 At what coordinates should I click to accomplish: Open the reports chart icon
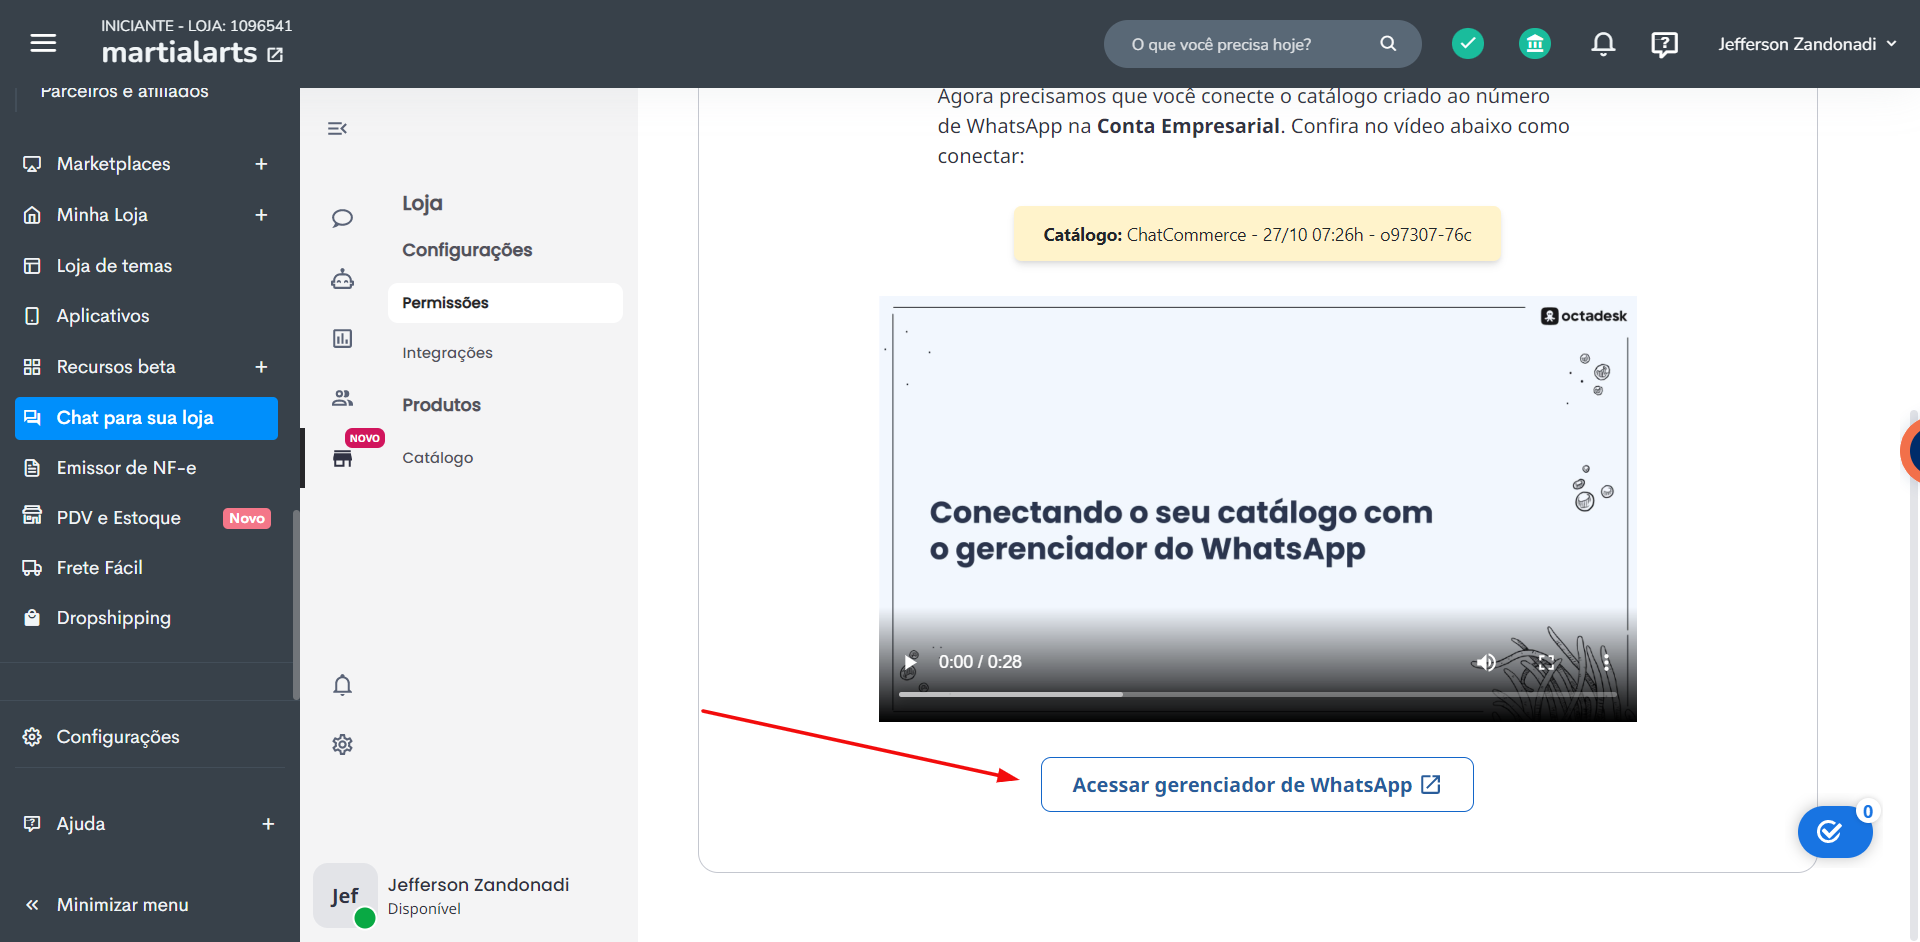(342, 338)
